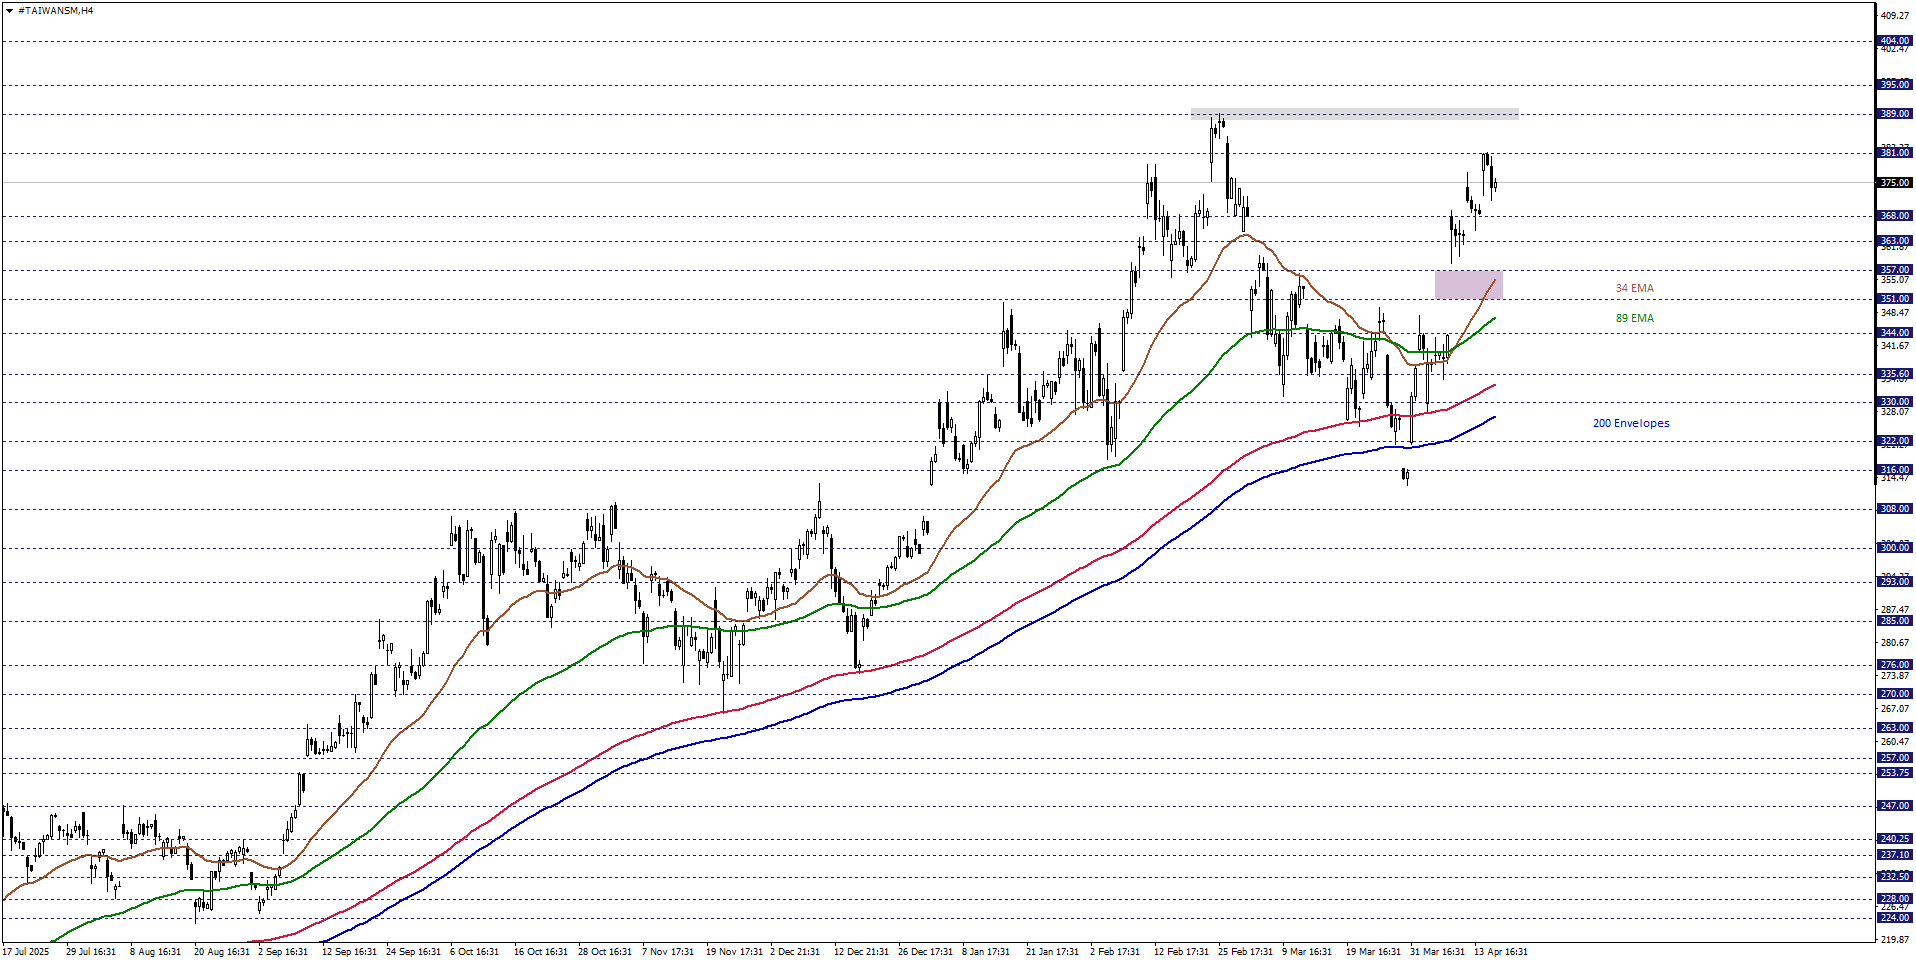Click the 389.00 price level label
The width and height of the screenshot is (1916, 963).
(1894, 114)
